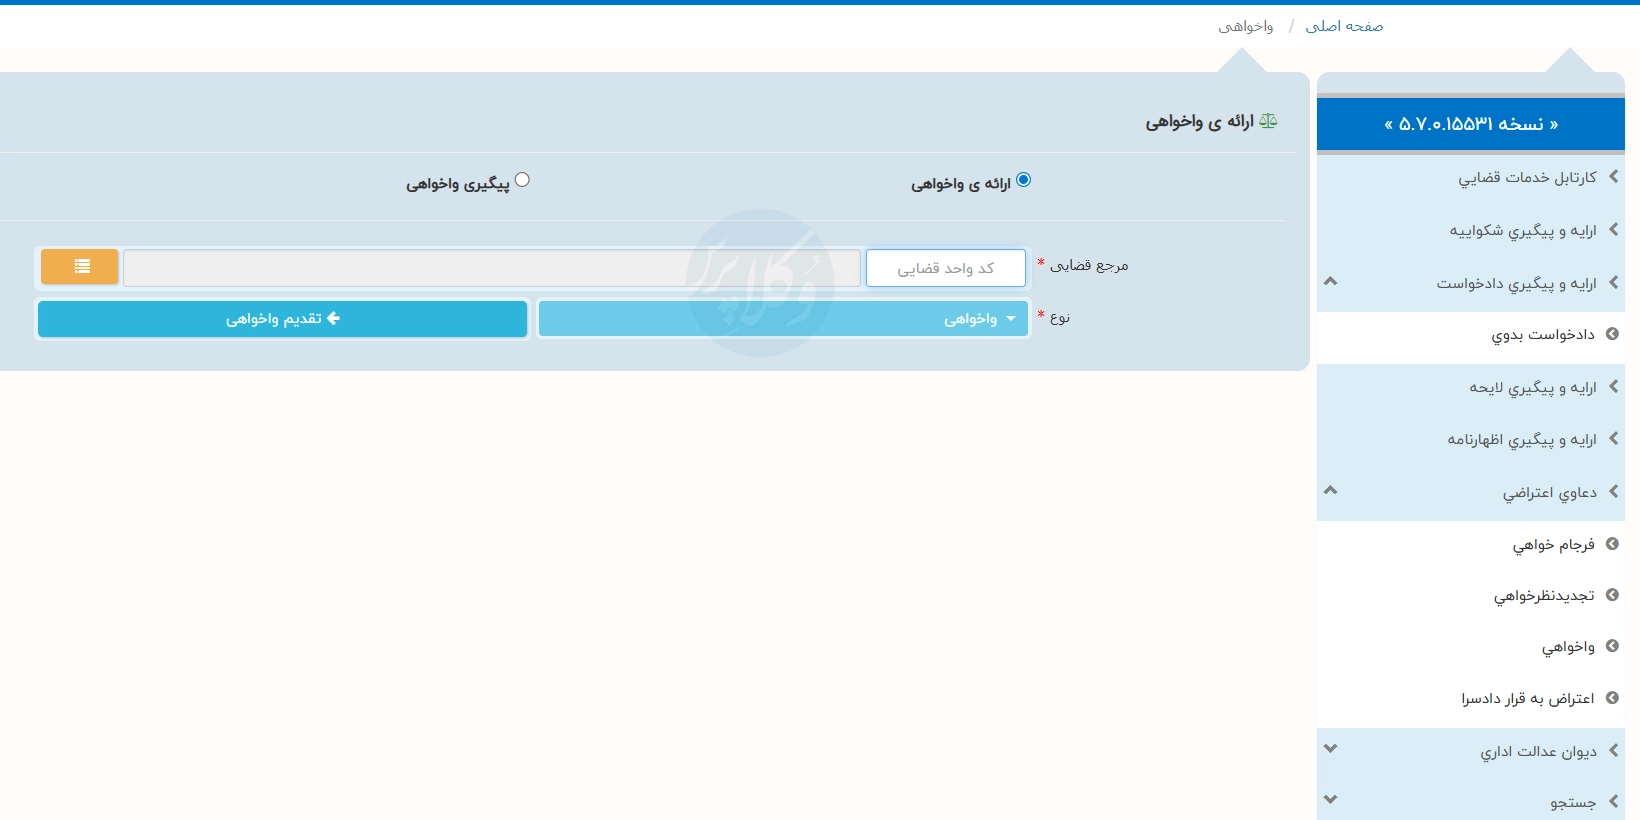Click the long gray مرجع قضایی text field
The height and width of the screenshot is (820, 1640).
[x=492, y=268]
